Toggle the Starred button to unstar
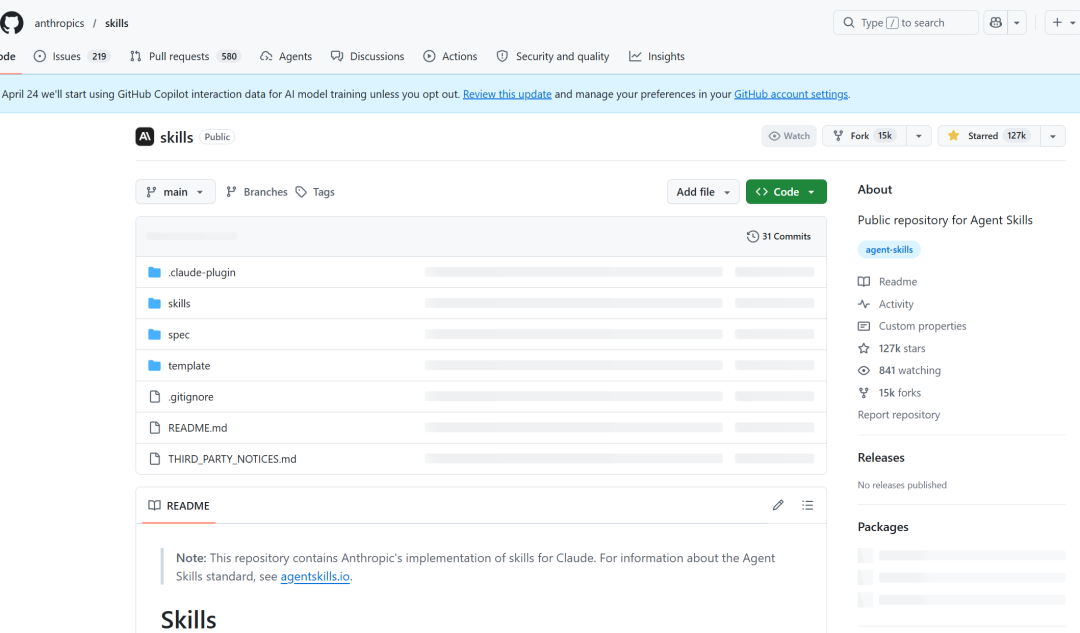 [989, 136]
